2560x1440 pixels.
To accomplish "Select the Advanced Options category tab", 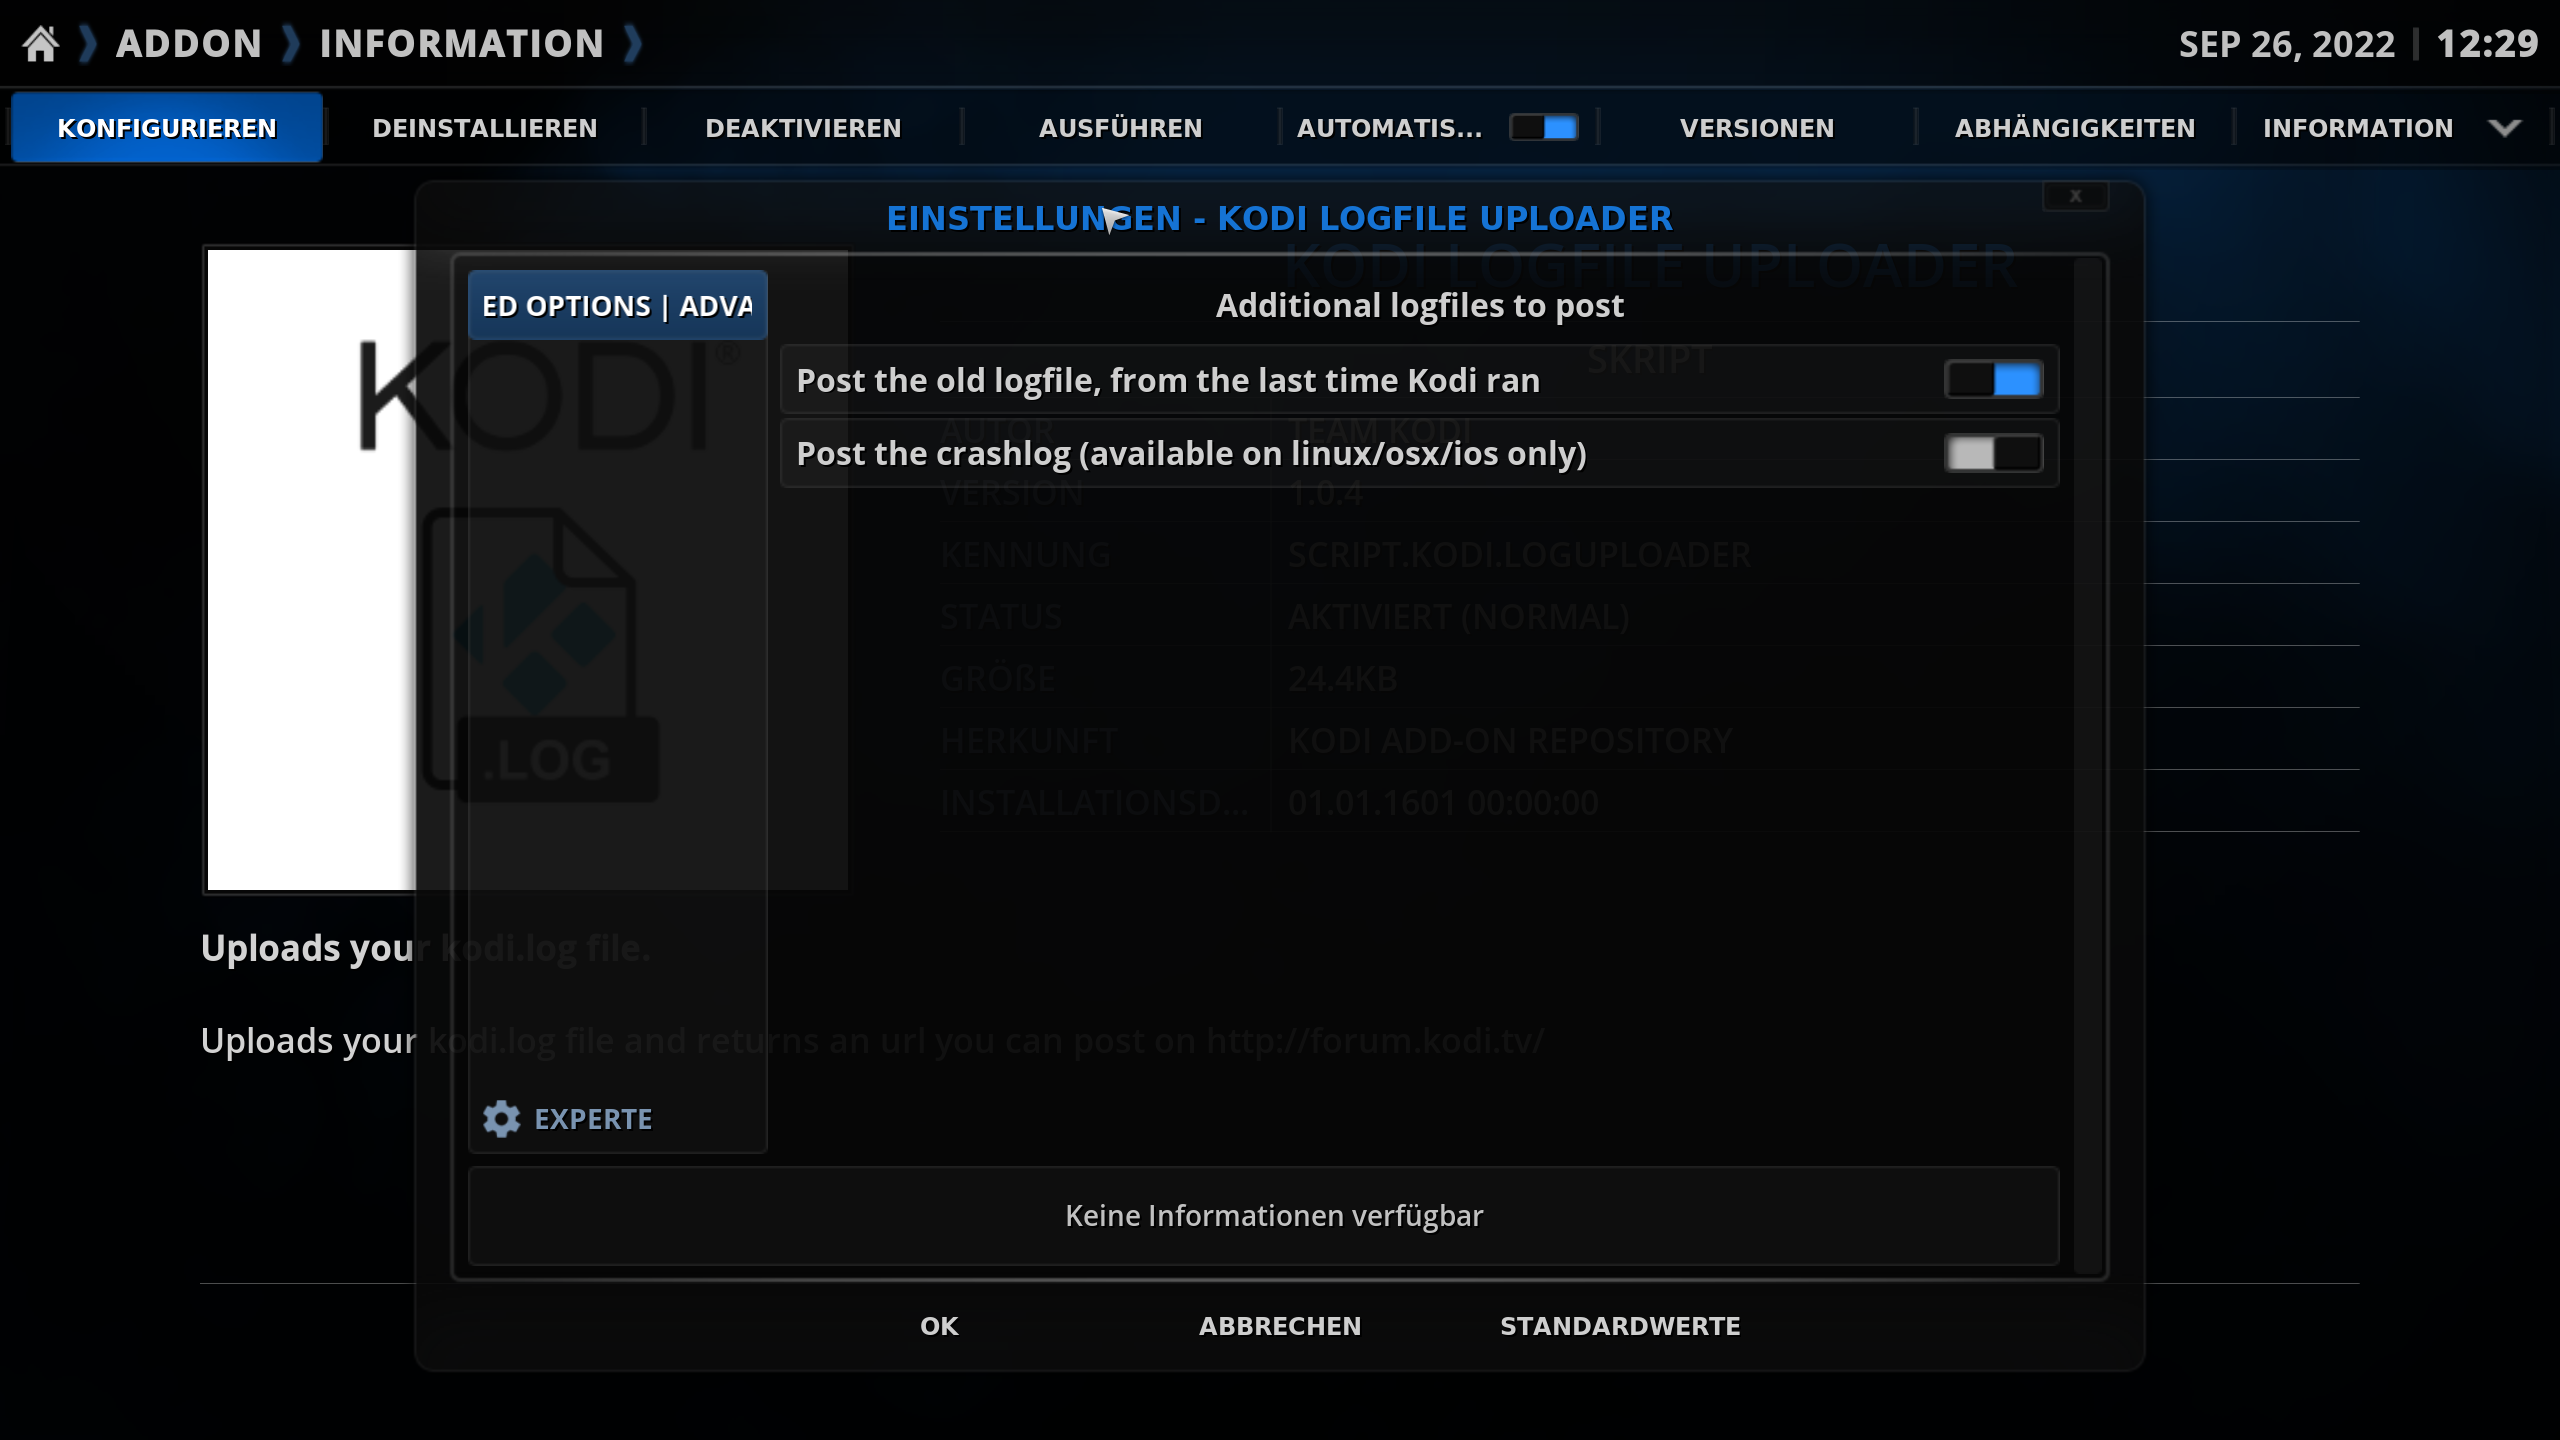I will pos(618,306).
